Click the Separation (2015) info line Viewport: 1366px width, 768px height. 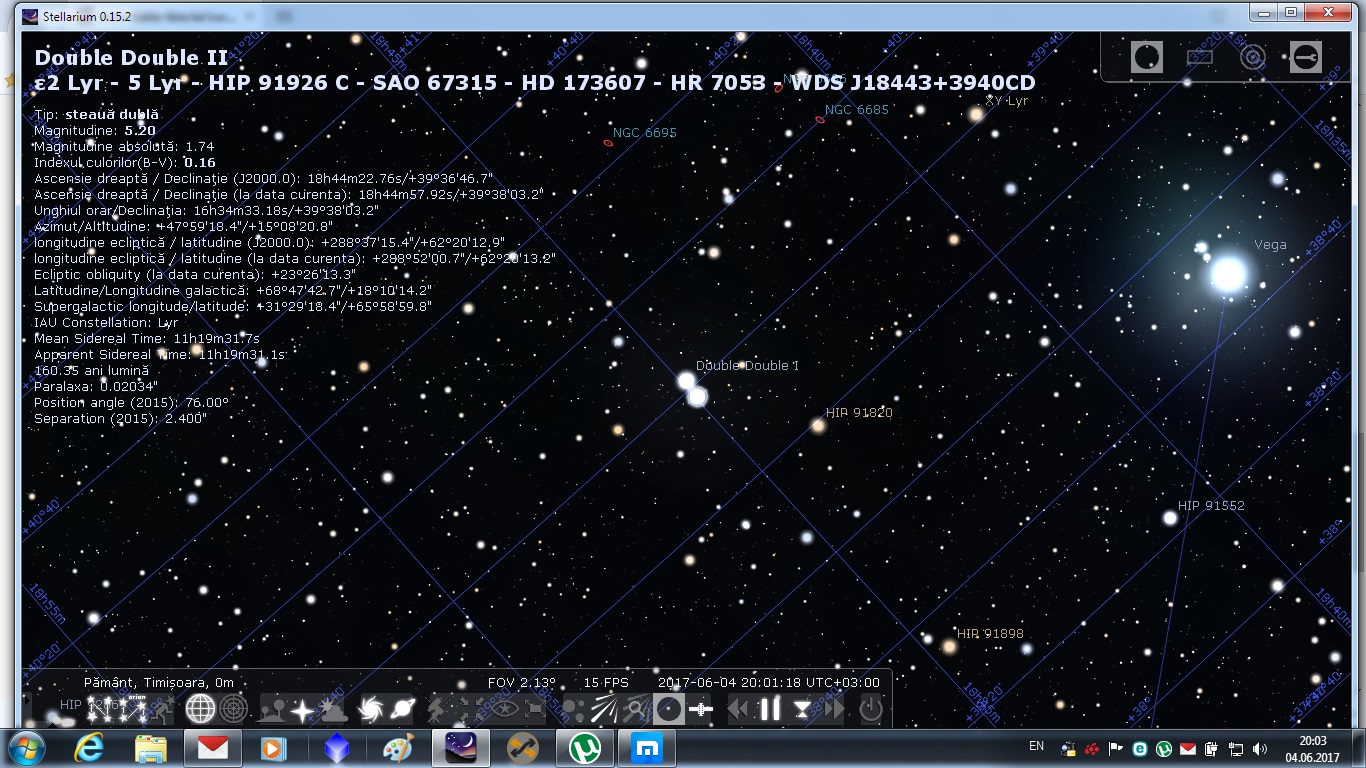click(121, 418)
